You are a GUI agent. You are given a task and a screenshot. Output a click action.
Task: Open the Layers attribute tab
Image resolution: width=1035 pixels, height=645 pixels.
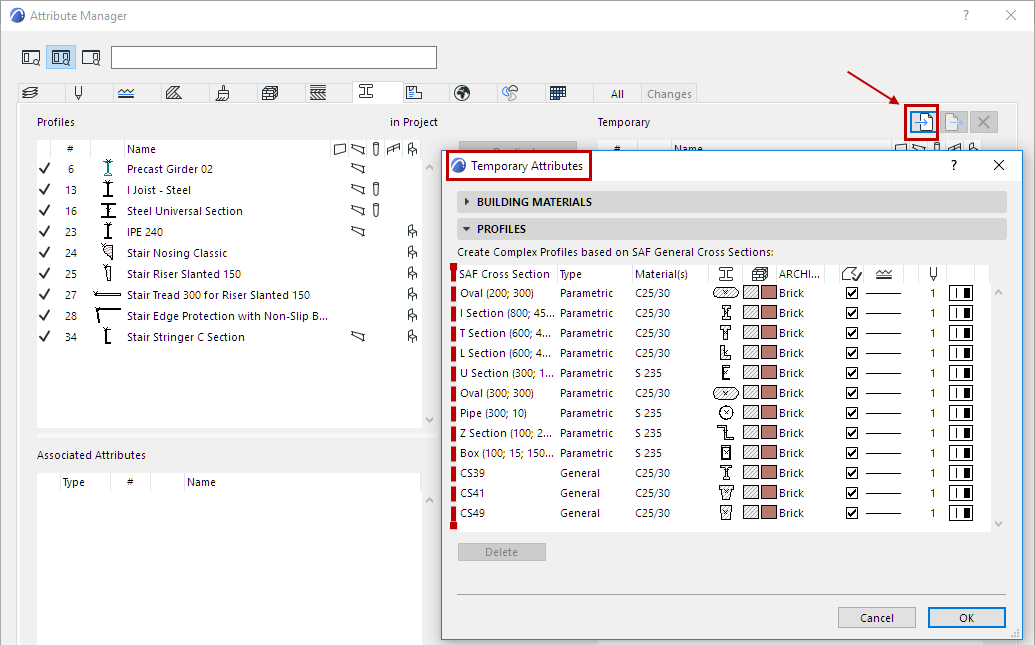pos(30,93)
